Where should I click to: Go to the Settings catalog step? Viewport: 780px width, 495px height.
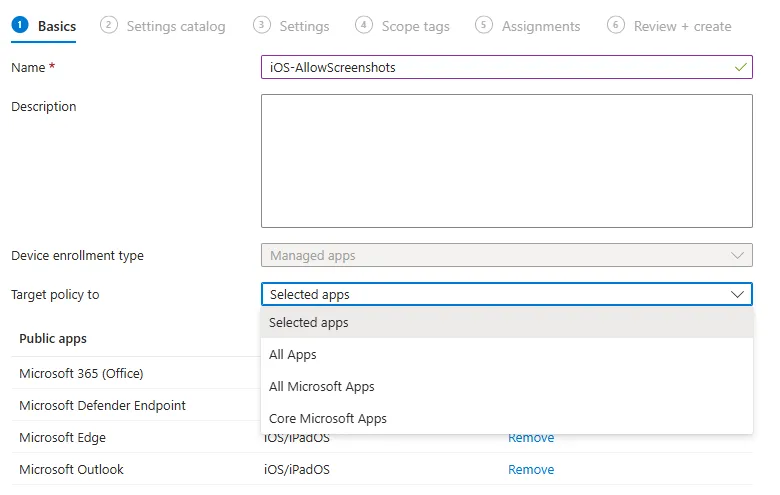(x=163, y=26)
